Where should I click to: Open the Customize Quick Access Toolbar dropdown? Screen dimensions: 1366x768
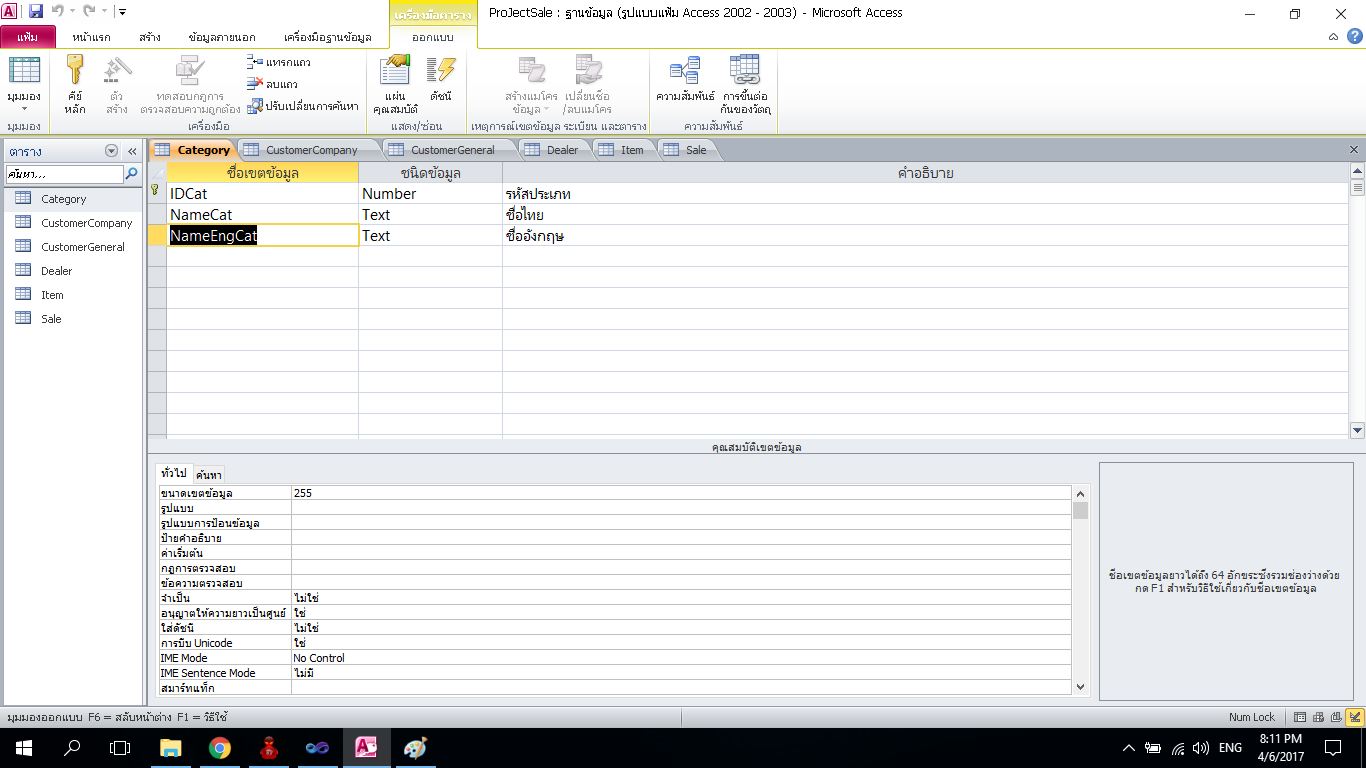click(122, 12)
